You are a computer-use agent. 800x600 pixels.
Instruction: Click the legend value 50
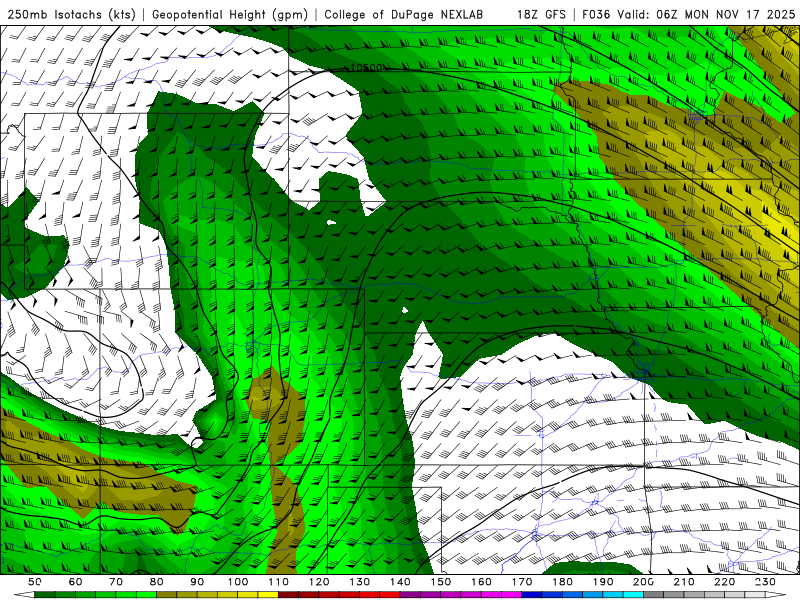35,582
